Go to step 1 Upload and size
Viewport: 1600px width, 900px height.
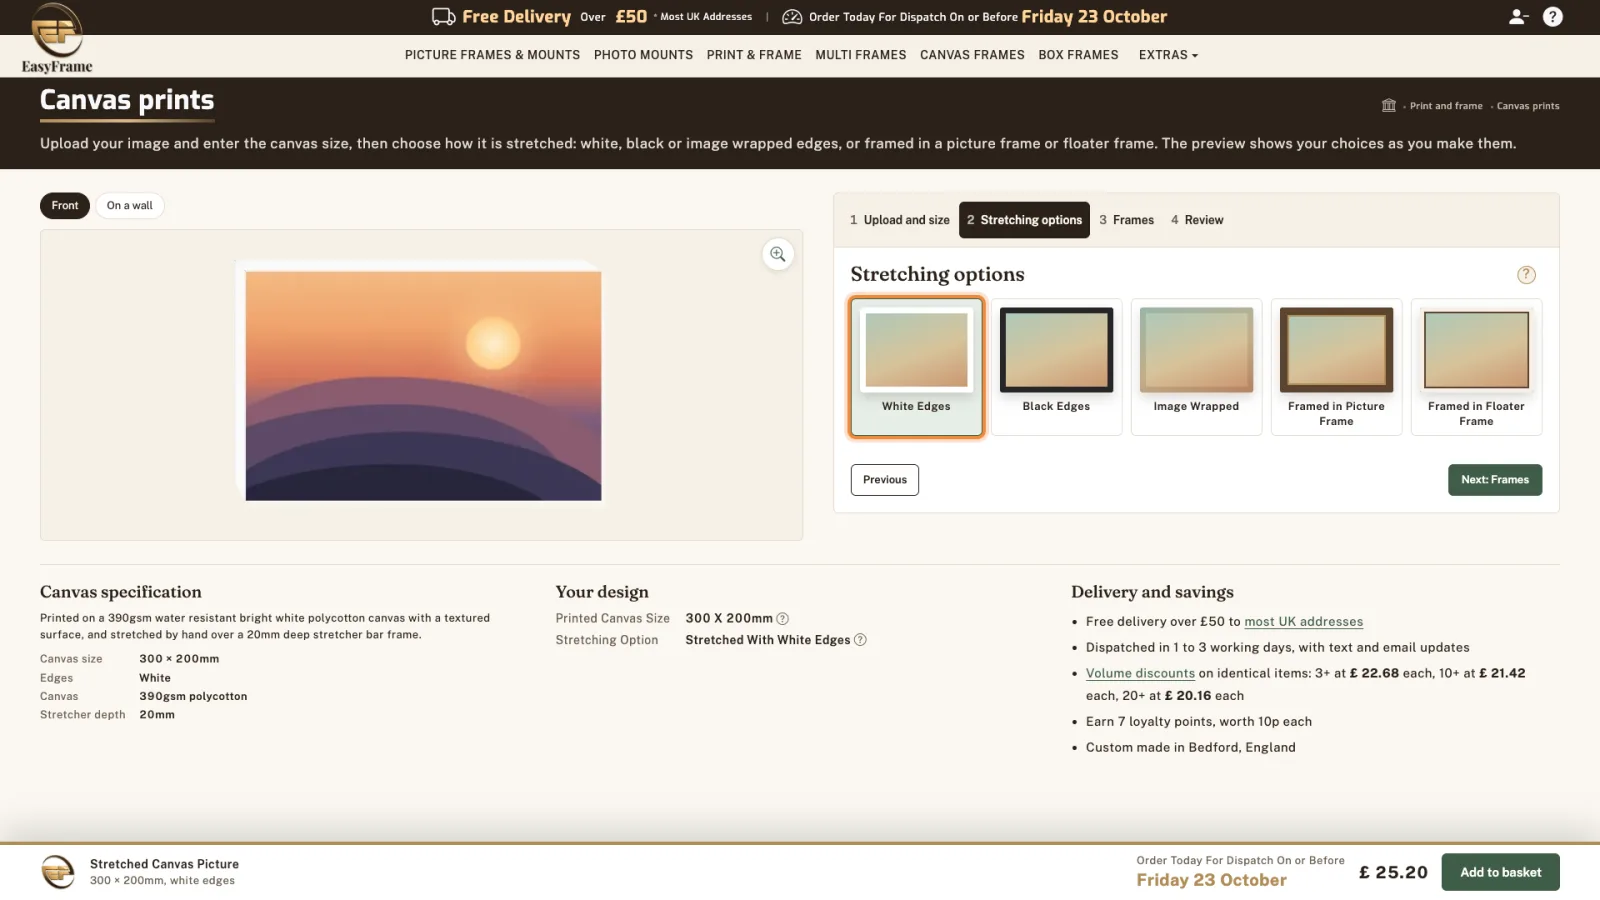[x=899, y=220]
